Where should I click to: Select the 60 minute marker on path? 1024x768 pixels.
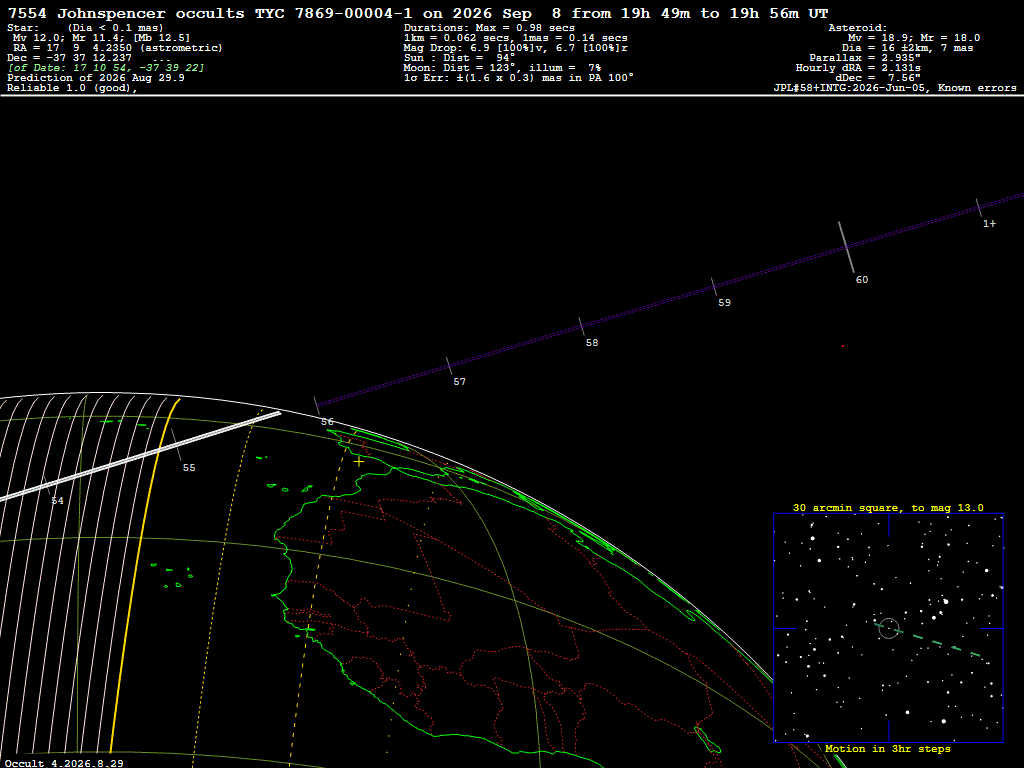862,280
